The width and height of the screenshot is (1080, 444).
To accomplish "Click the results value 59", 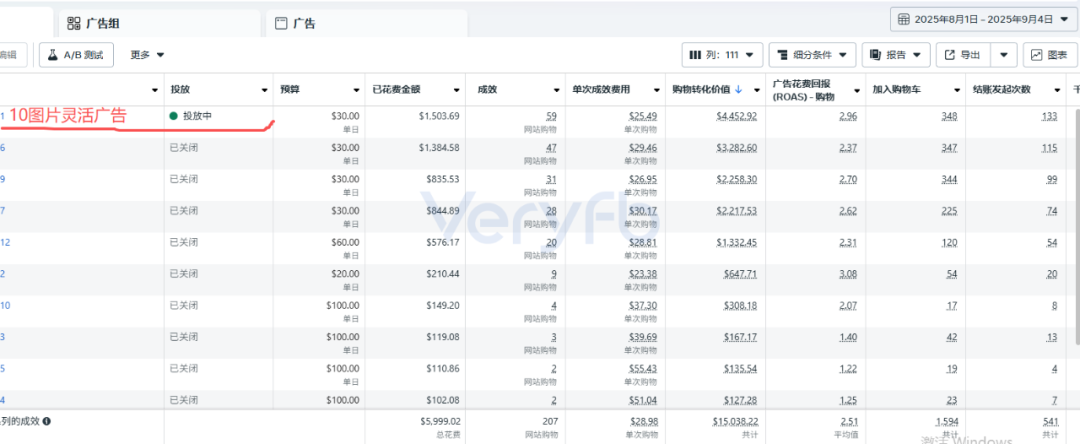I will pyautogui.click(x=551, y=116).
